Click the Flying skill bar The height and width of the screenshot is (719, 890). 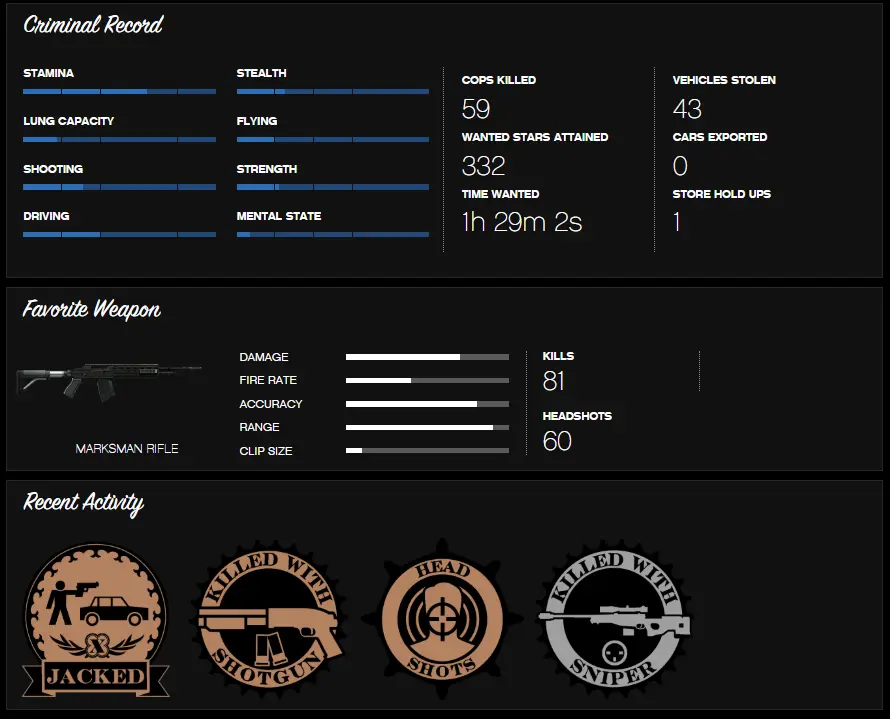333,139
